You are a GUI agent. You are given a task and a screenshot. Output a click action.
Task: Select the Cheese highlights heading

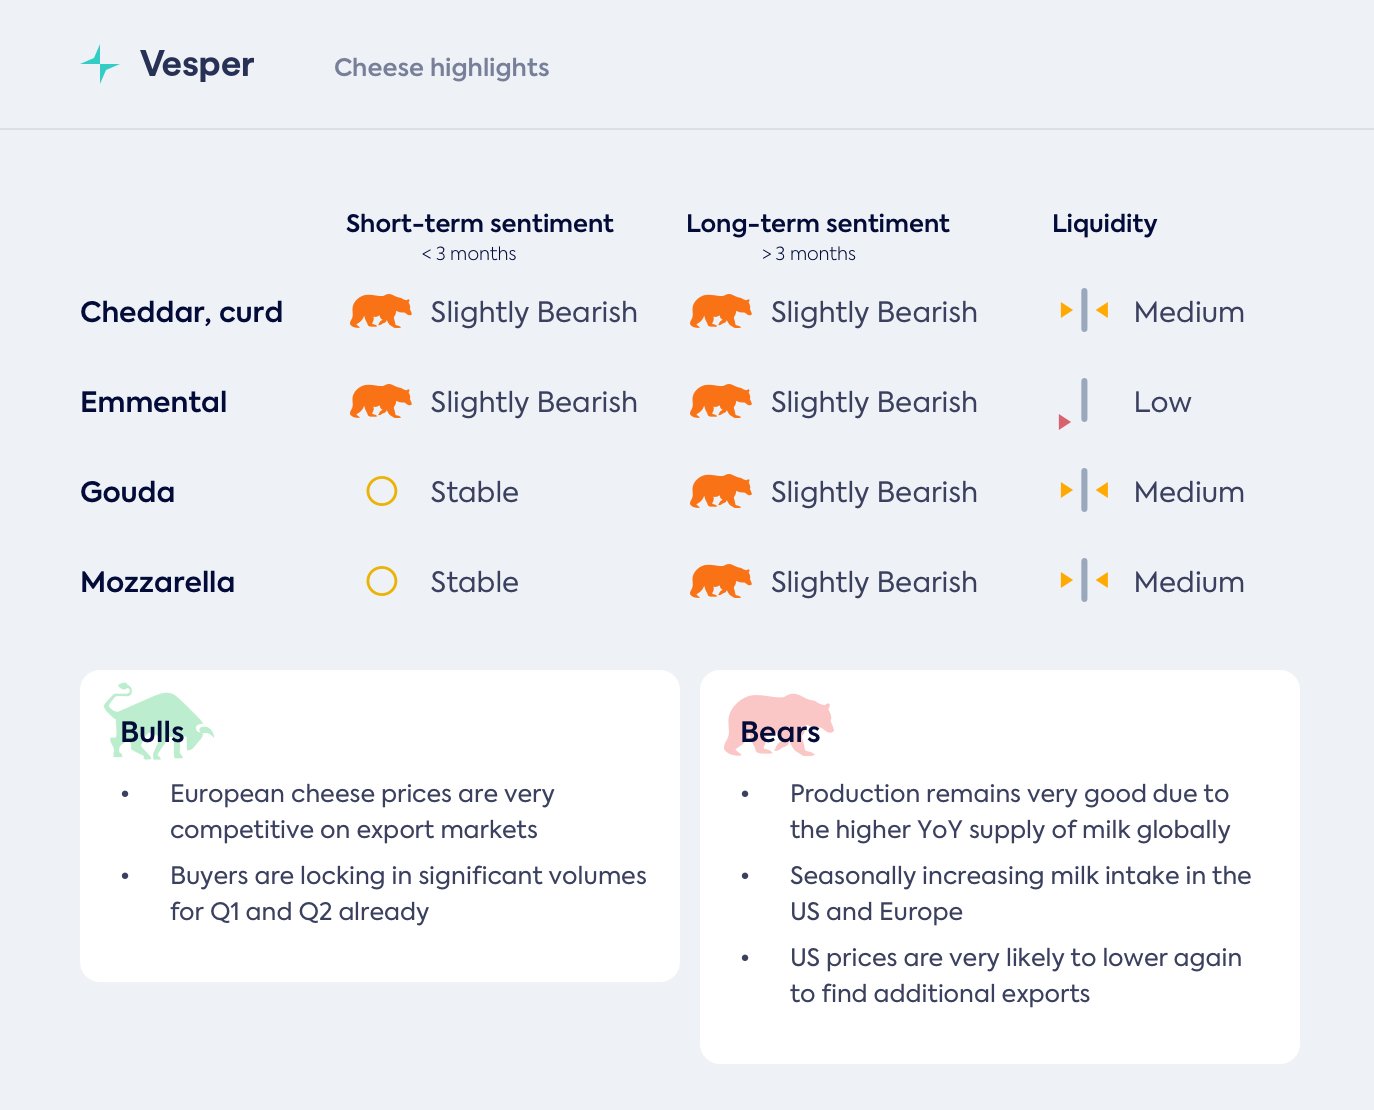[441, 68]
